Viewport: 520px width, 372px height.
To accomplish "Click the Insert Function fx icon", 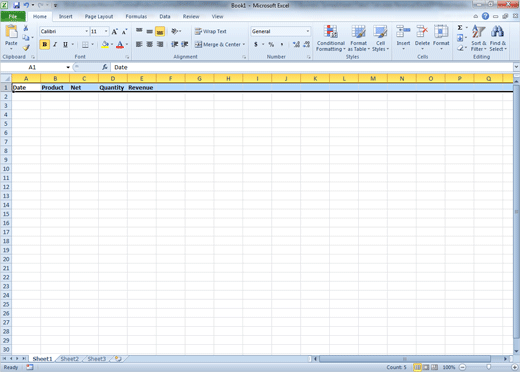I will point(105,67).
